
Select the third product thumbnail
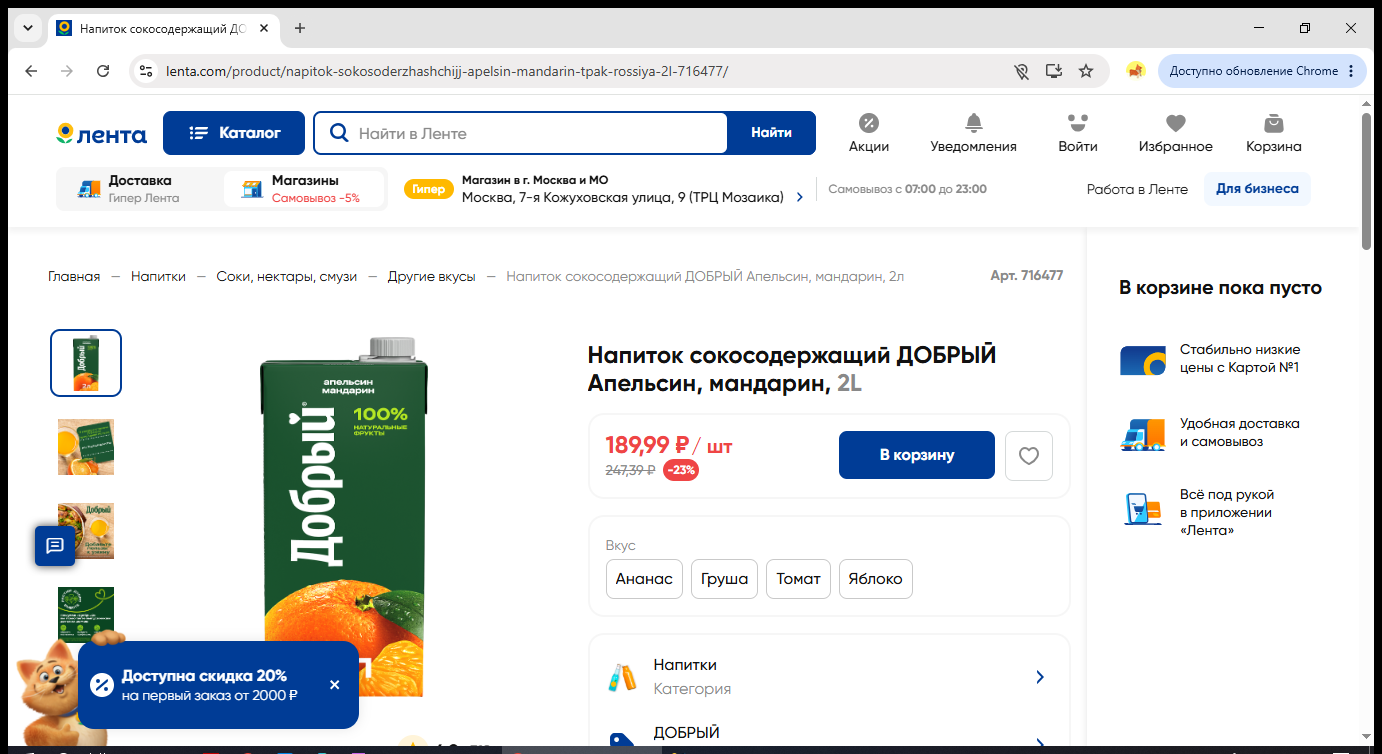pyautogui.click(x=86, y=531)
